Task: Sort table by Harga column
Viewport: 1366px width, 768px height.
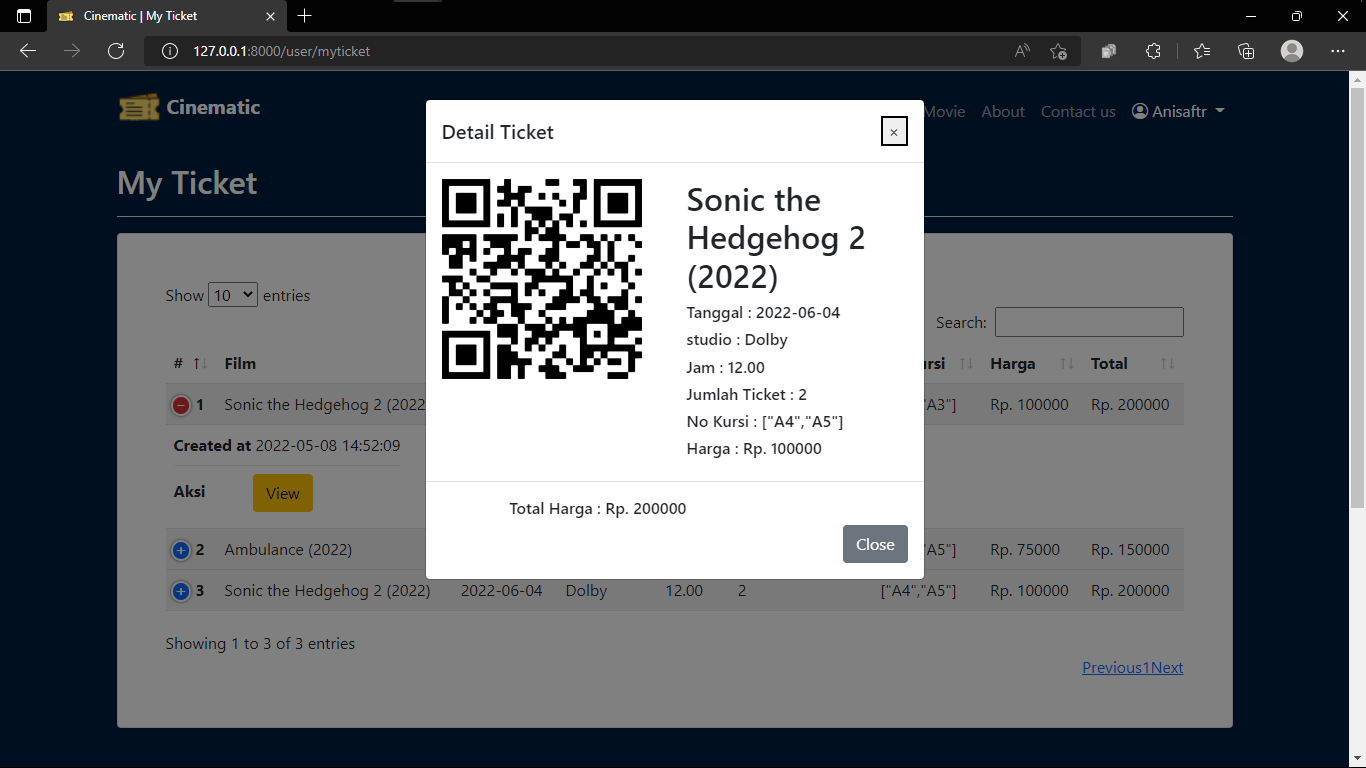Action: 1032,363
